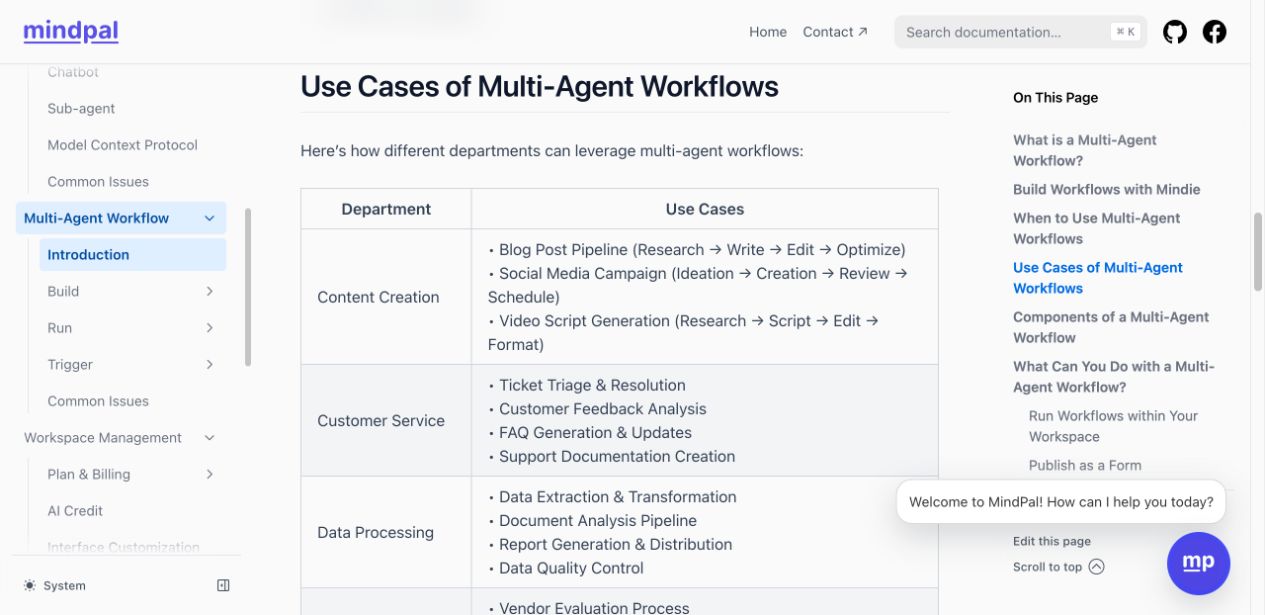The height and width of the screenshot is (615, 1265).
Task: Click the Edit this page link
Action: click(1052, 541)
